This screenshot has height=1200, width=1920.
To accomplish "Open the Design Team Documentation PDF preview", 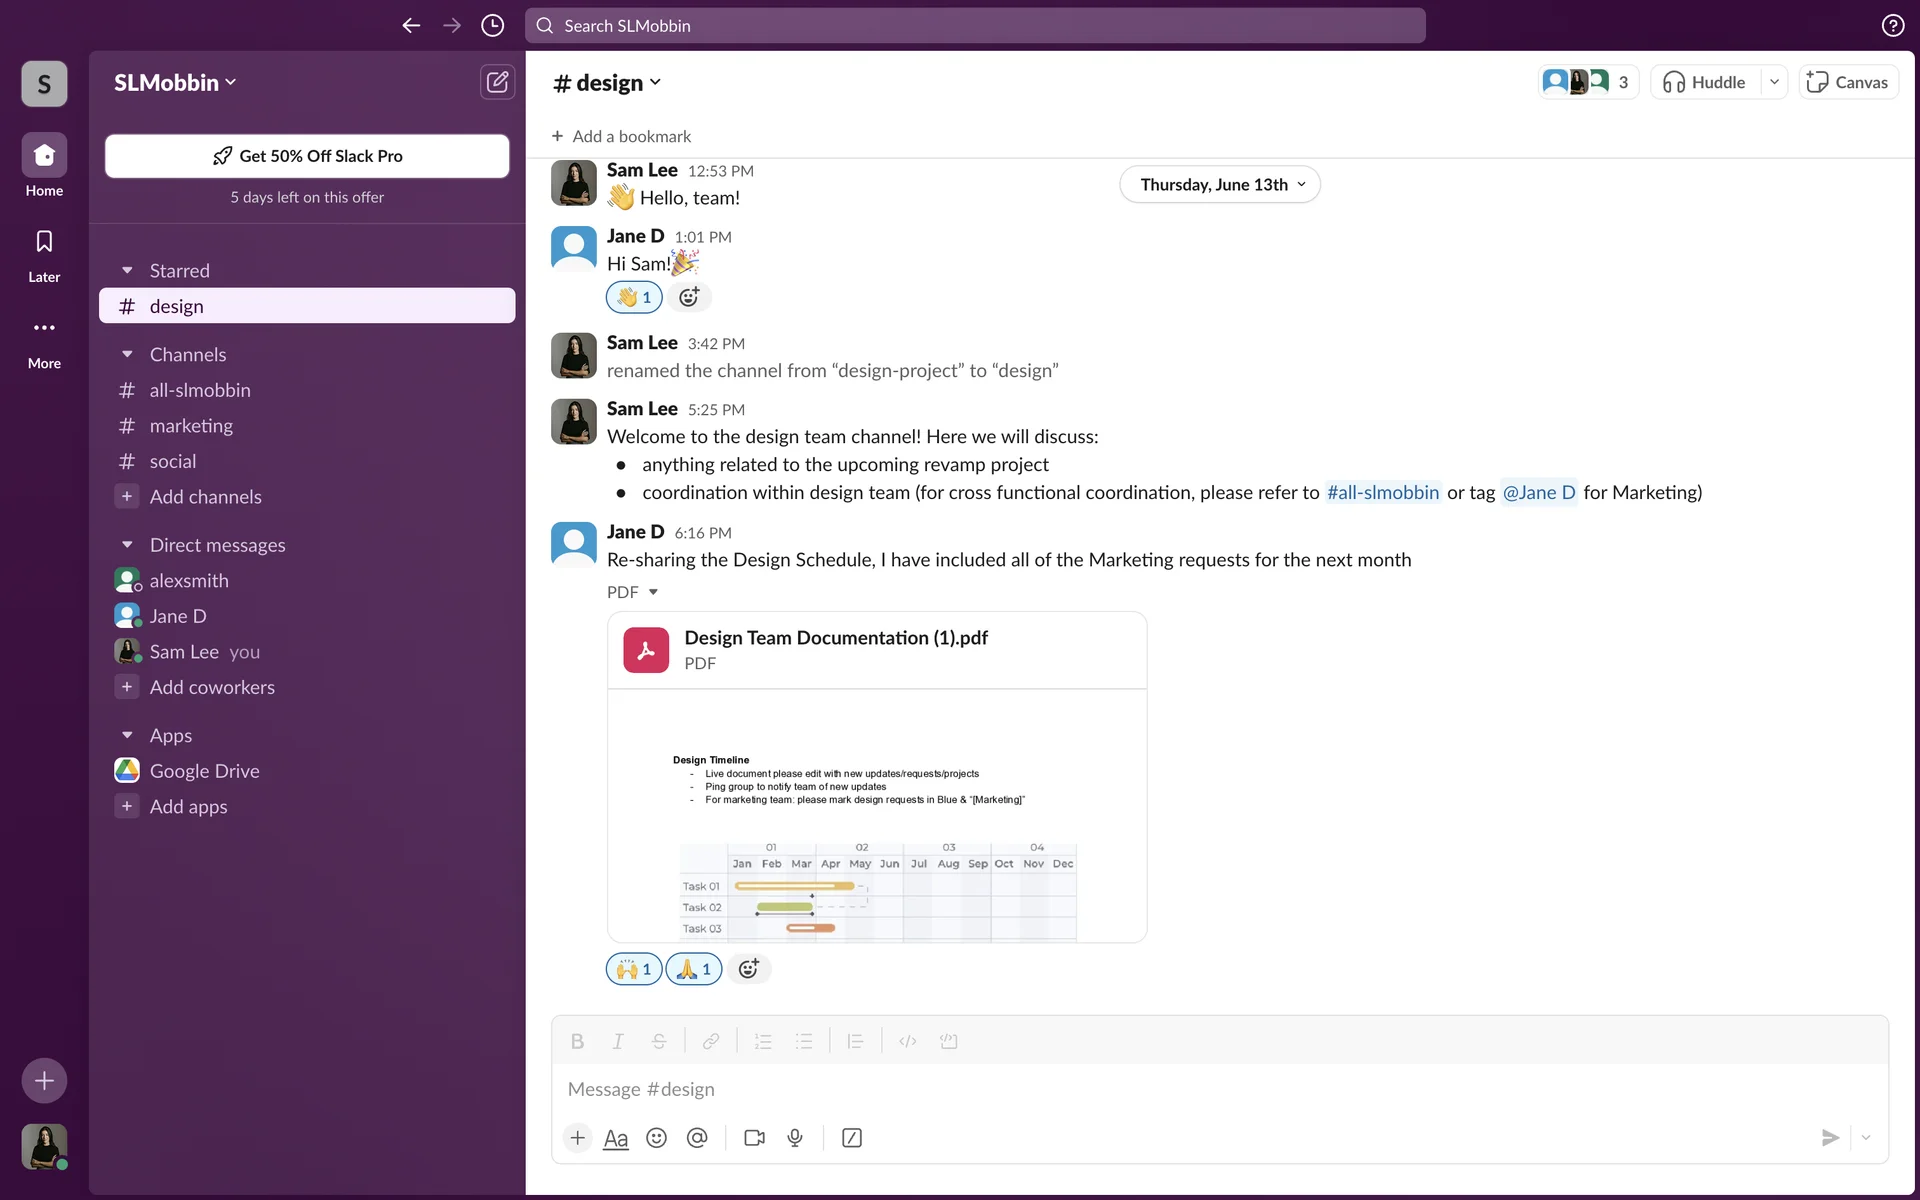I will point(876,815).
